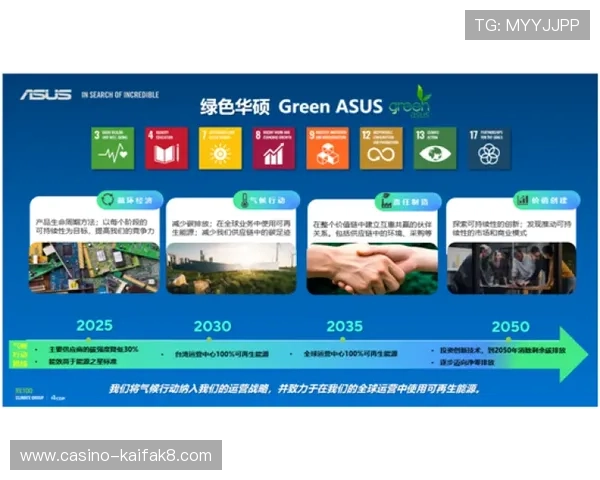The width and height of the screenshot is (600, 480).
Task: Click the 能效高于能源之星标准 bullet
Action: coord(82,361)
